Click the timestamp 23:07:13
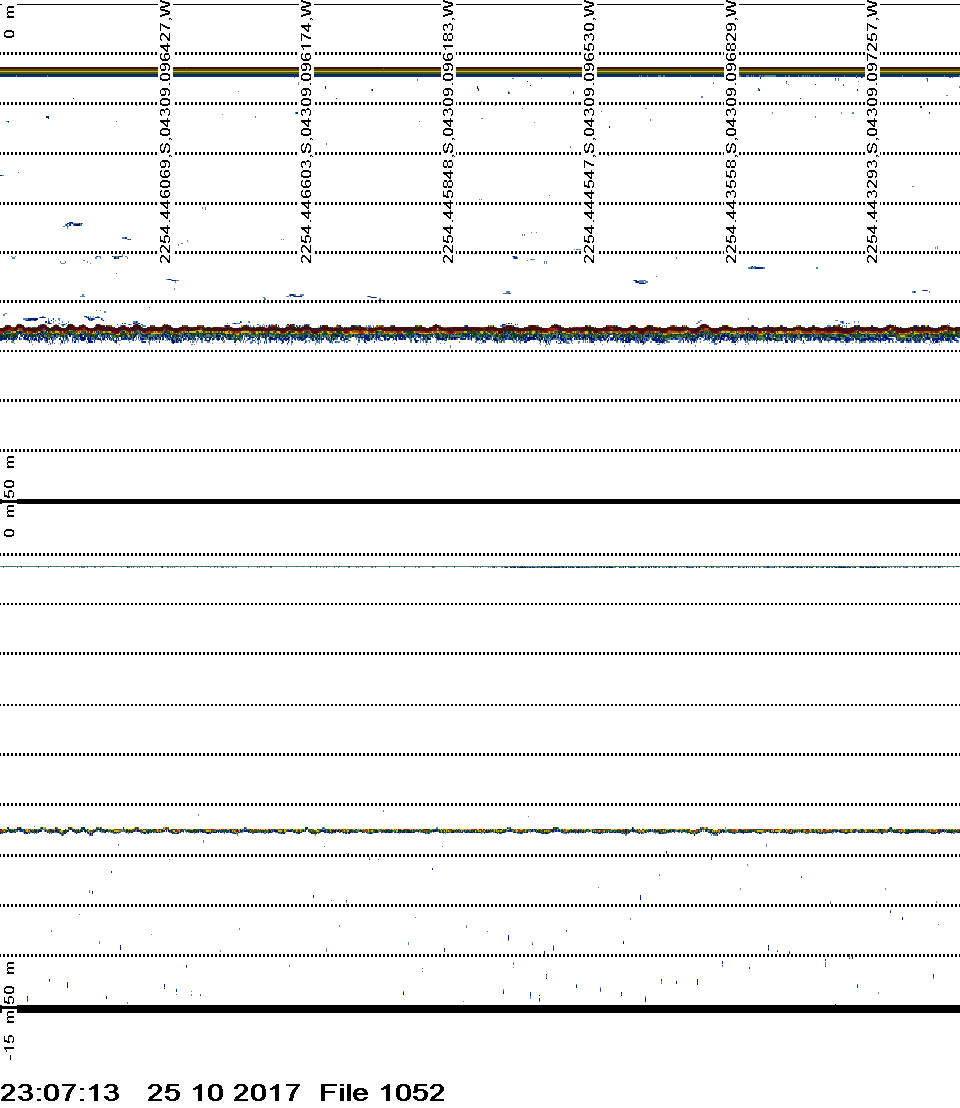 (x=60, y=1093)
